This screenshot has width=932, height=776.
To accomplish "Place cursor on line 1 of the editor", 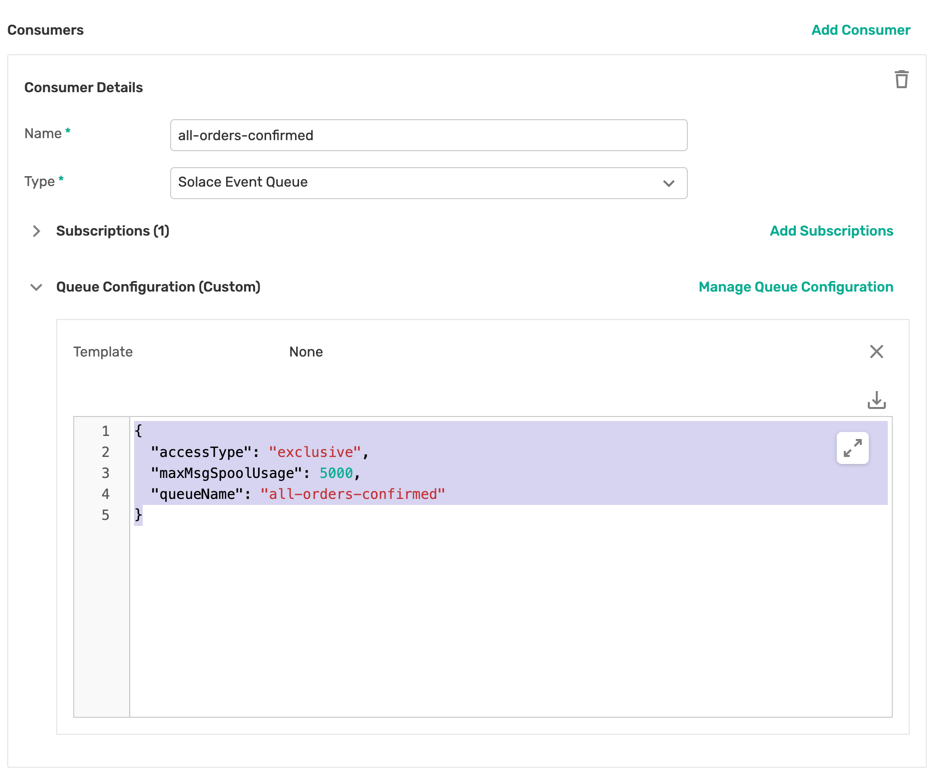I will click(x=138, y=430).
